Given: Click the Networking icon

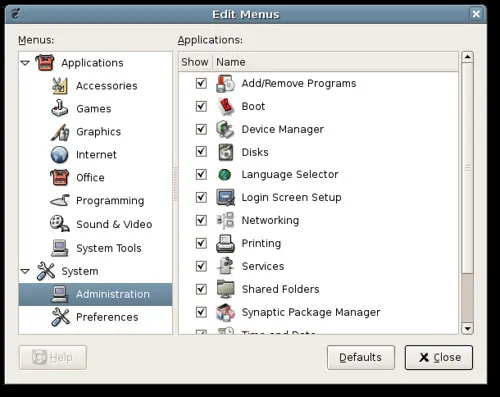Looking at the screenshot, I should coord(225,220).
